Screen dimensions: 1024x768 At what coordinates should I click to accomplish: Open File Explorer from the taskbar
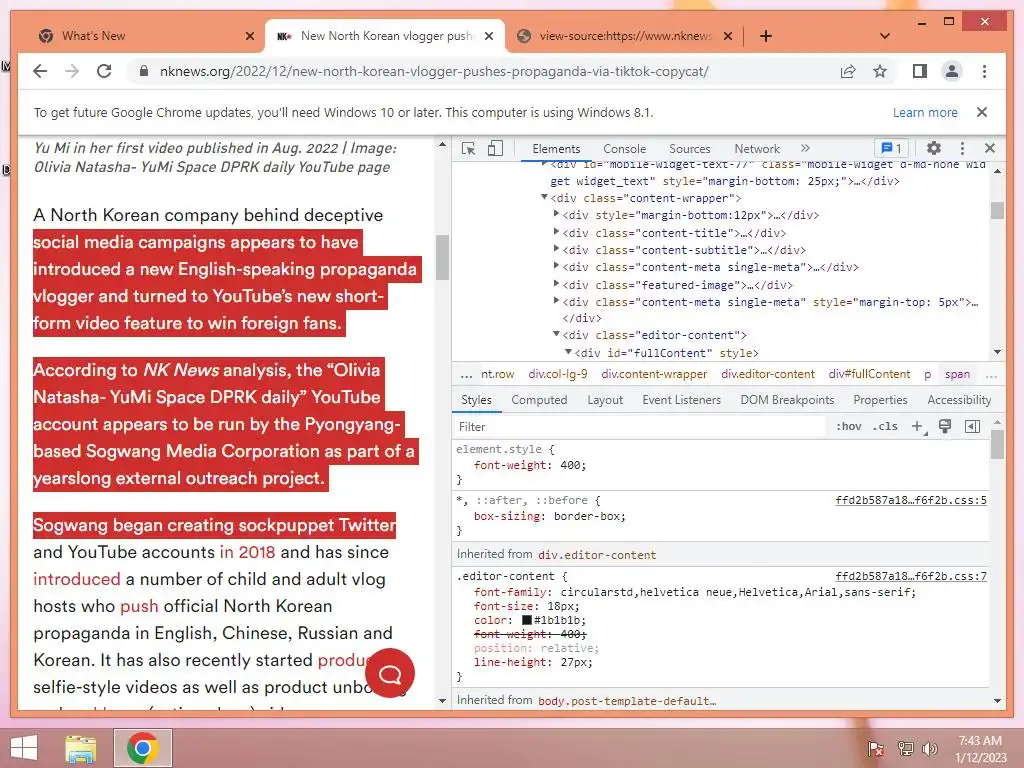pyautogui.click(x=80, y=748)
